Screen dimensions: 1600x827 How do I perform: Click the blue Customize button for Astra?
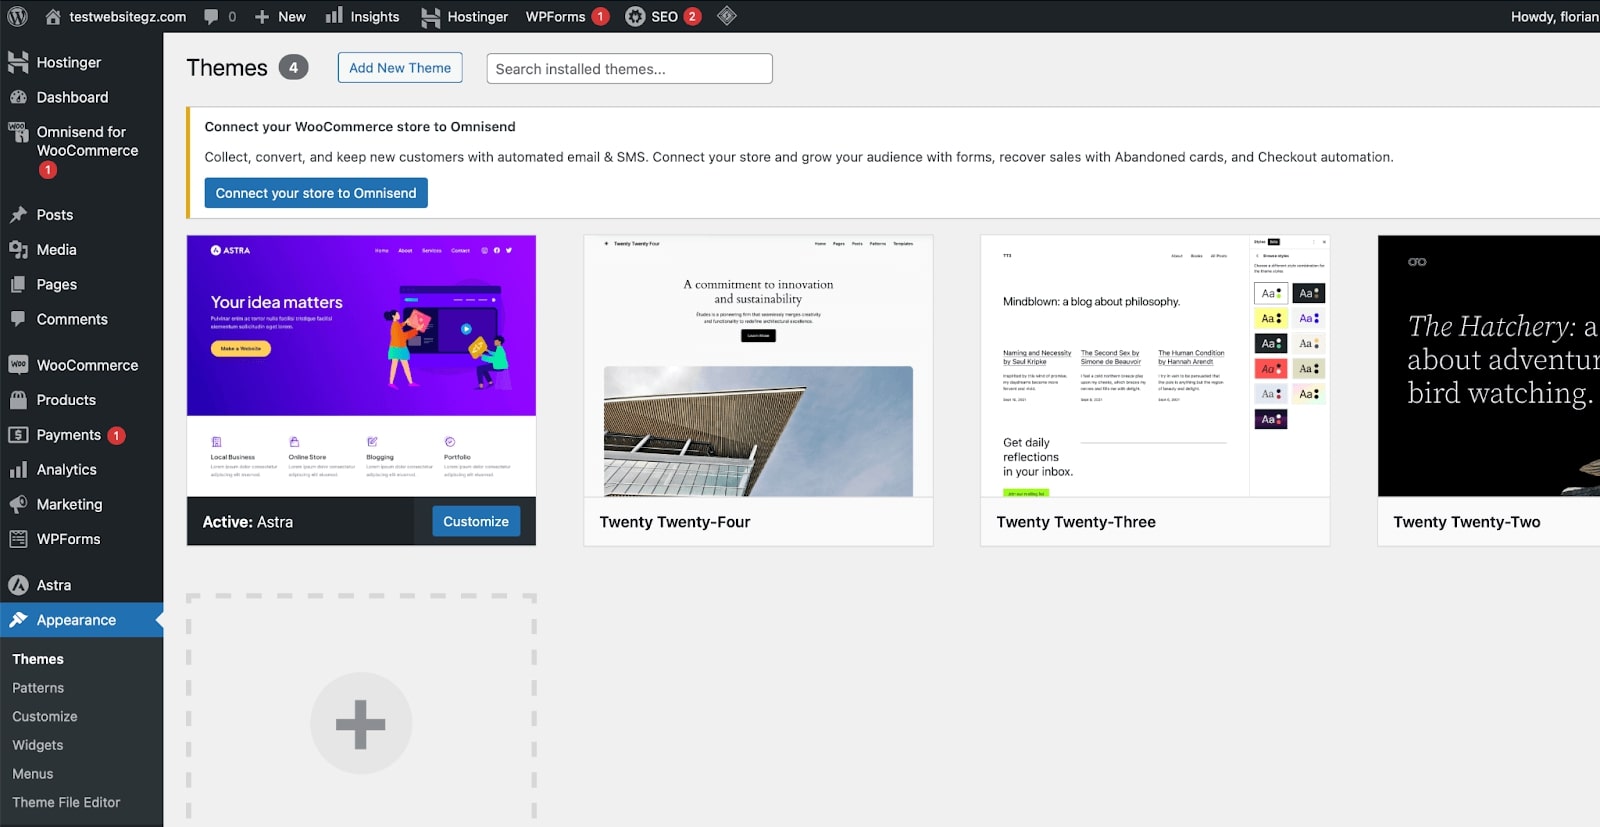tap(476, 521)
